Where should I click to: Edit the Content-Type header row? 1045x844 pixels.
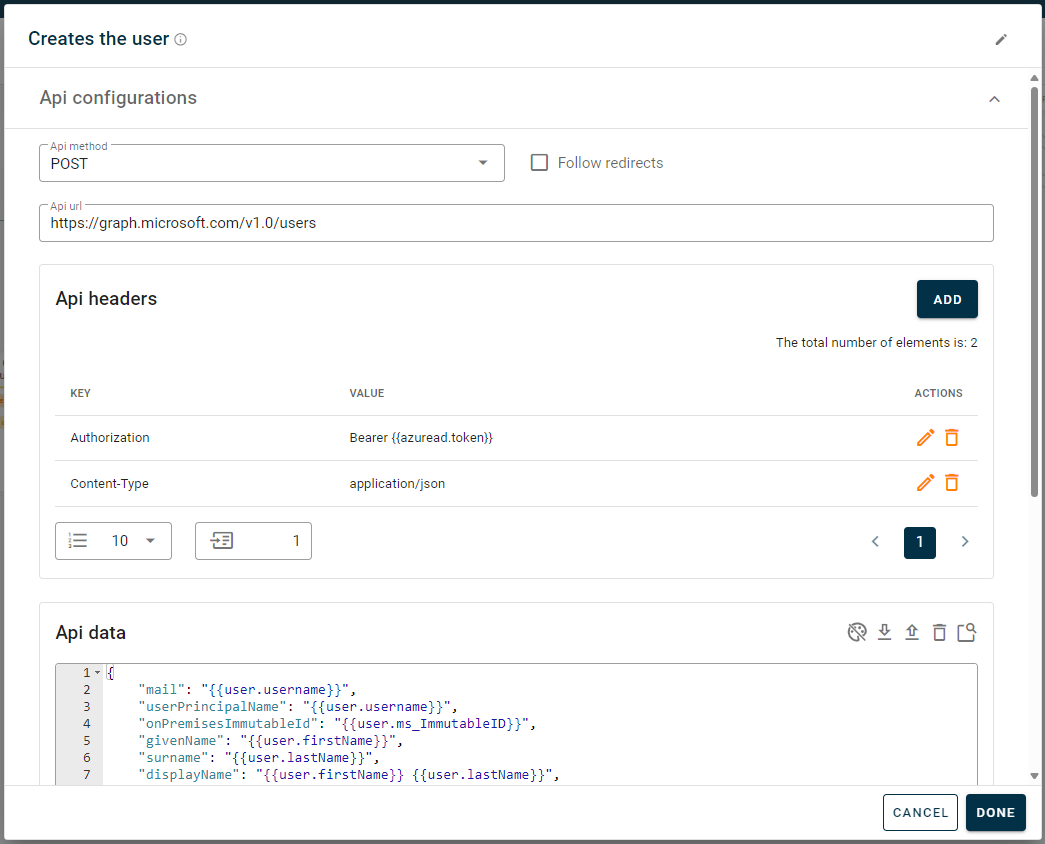(925, 483)
